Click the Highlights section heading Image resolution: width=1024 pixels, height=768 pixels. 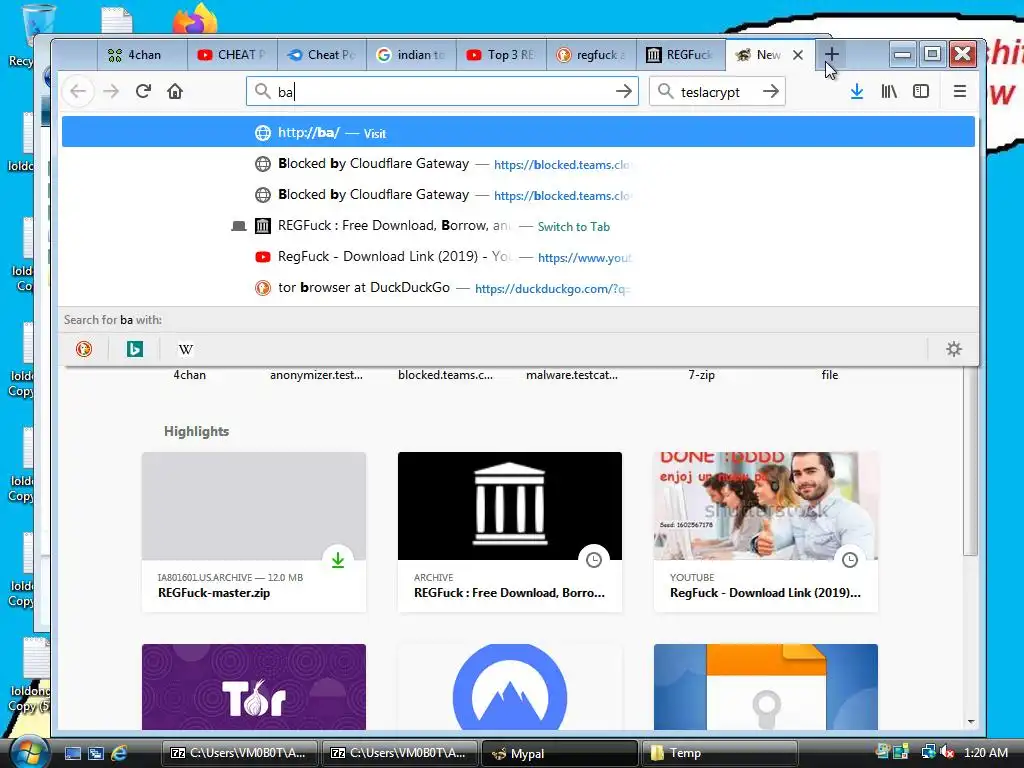click(197, 431)
